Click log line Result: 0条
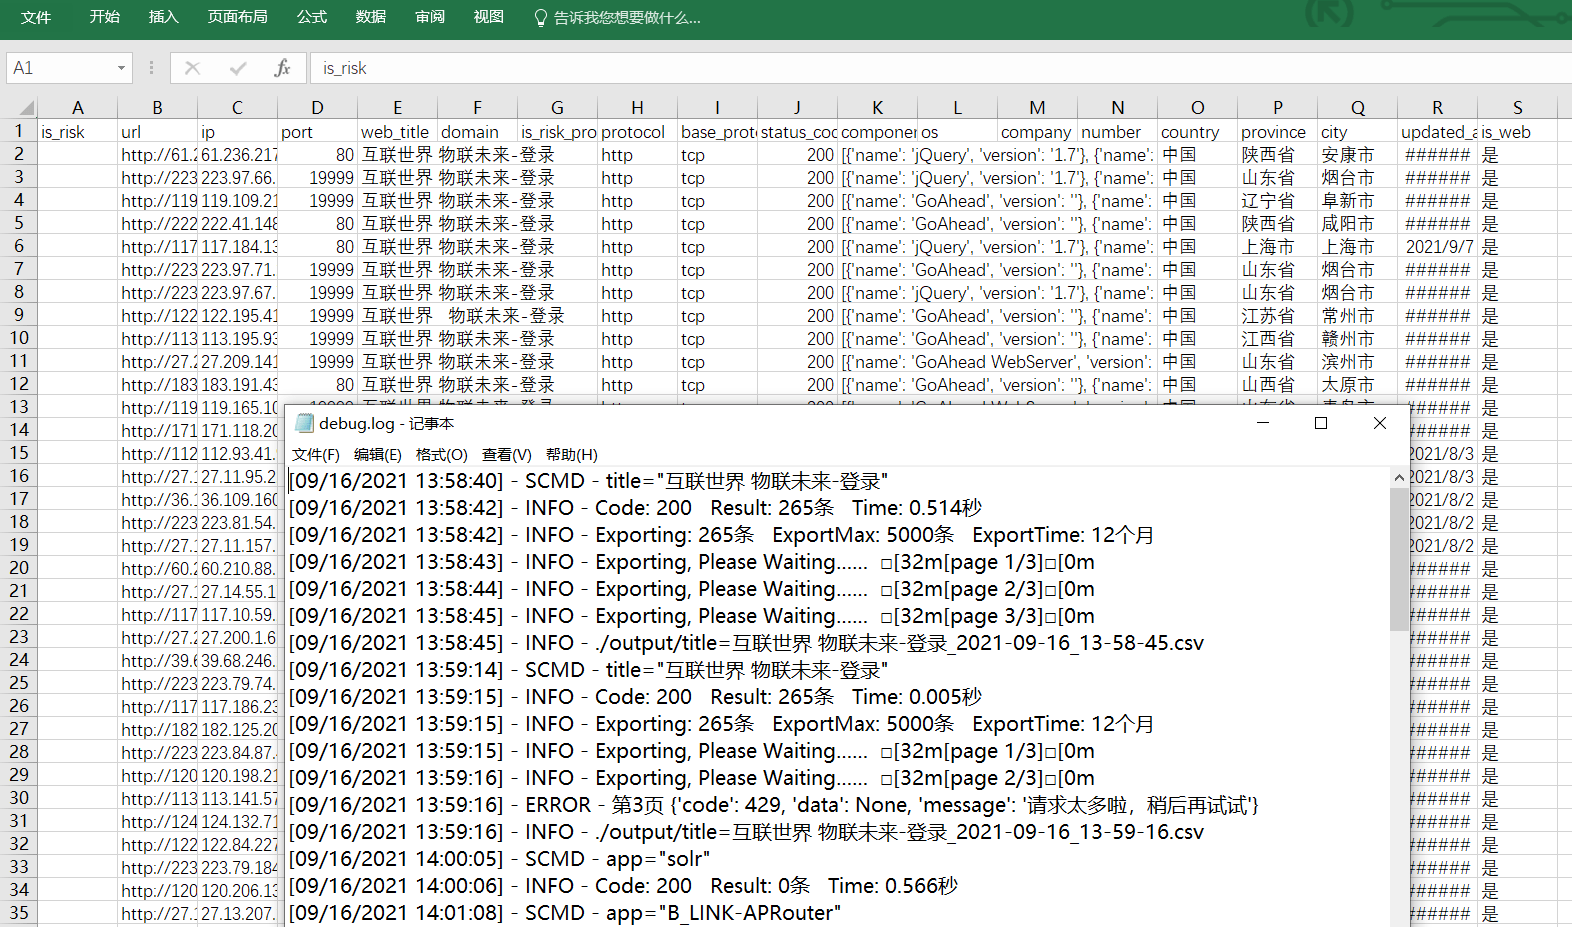Screen dimensions: 1572x927 click(624, 886)
